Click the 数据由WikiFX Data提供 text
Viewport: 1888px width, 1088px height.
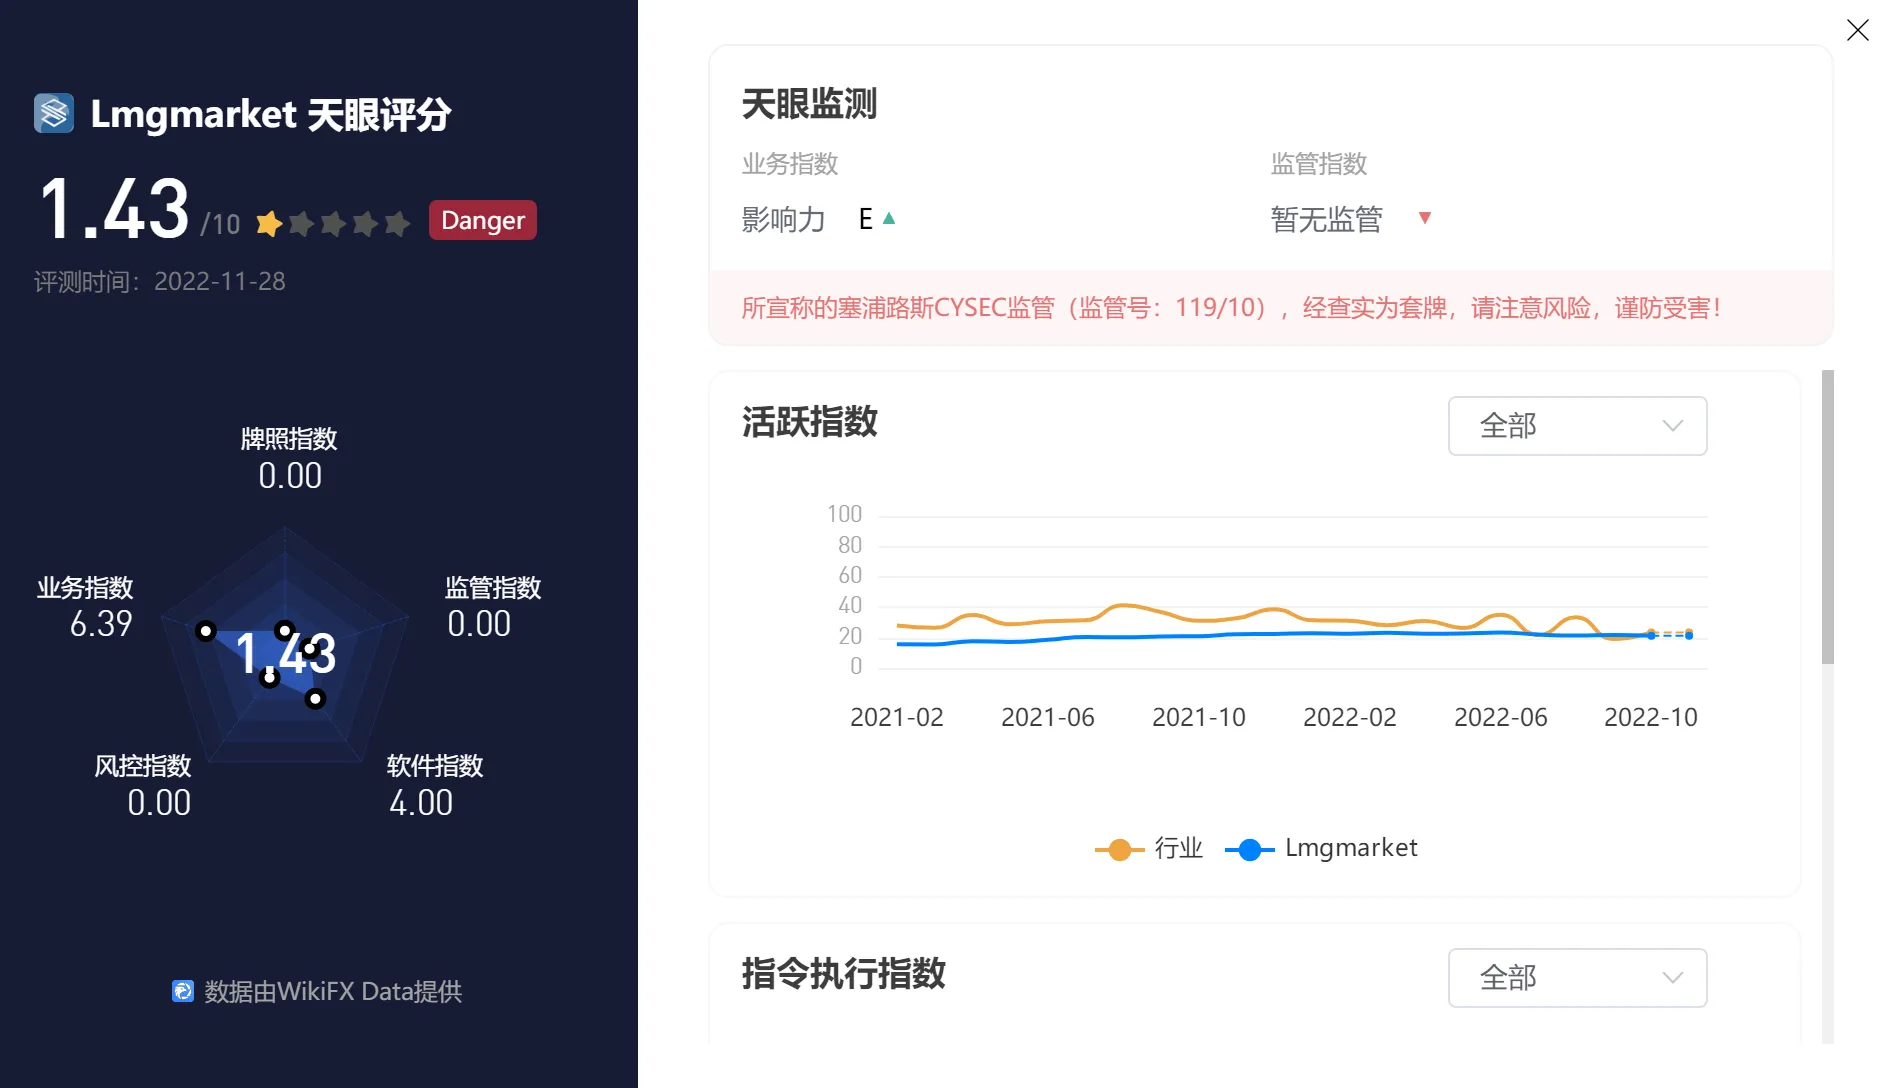point(333,991)
